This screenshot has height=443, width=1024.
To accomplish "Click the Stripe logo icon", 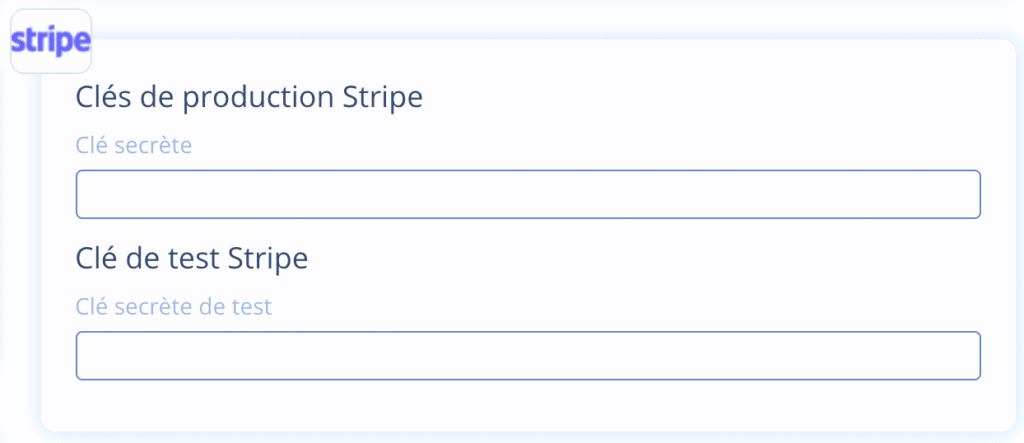I will 50,41.
